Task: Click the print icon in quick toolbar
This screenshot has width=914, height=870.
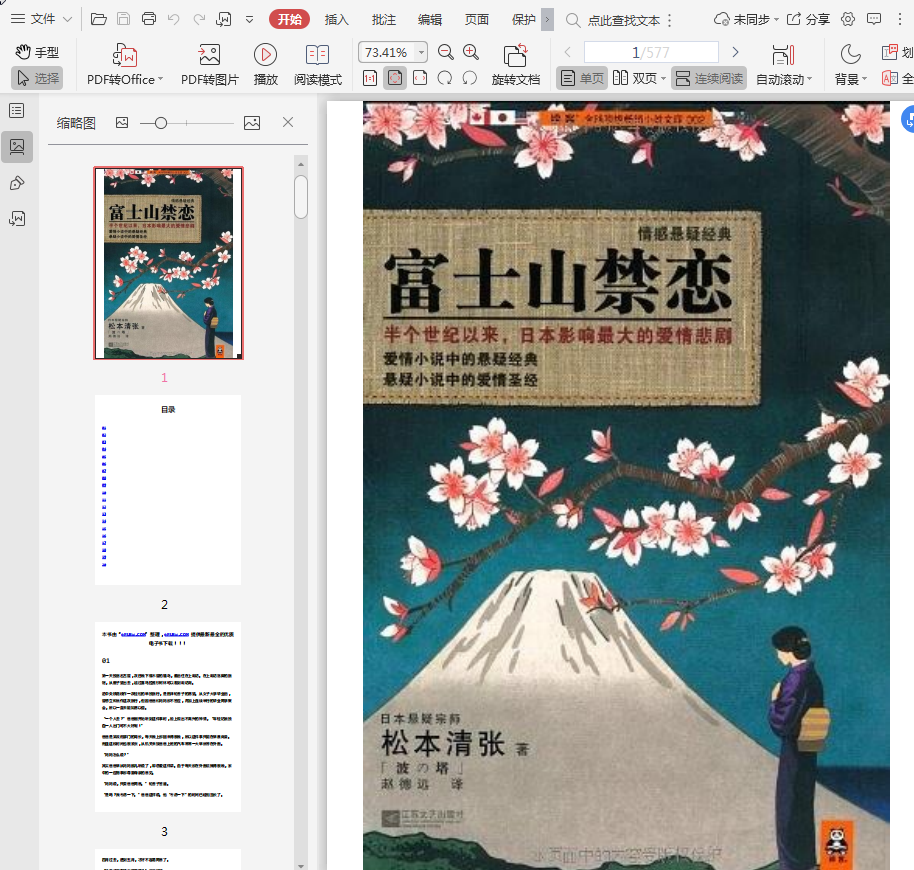Action: tap(149, 19)
